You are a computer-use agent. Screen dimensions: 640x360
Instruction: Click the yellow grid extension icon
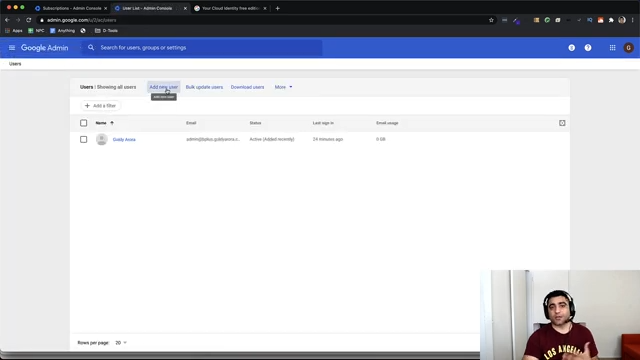[x=536, y=20]
